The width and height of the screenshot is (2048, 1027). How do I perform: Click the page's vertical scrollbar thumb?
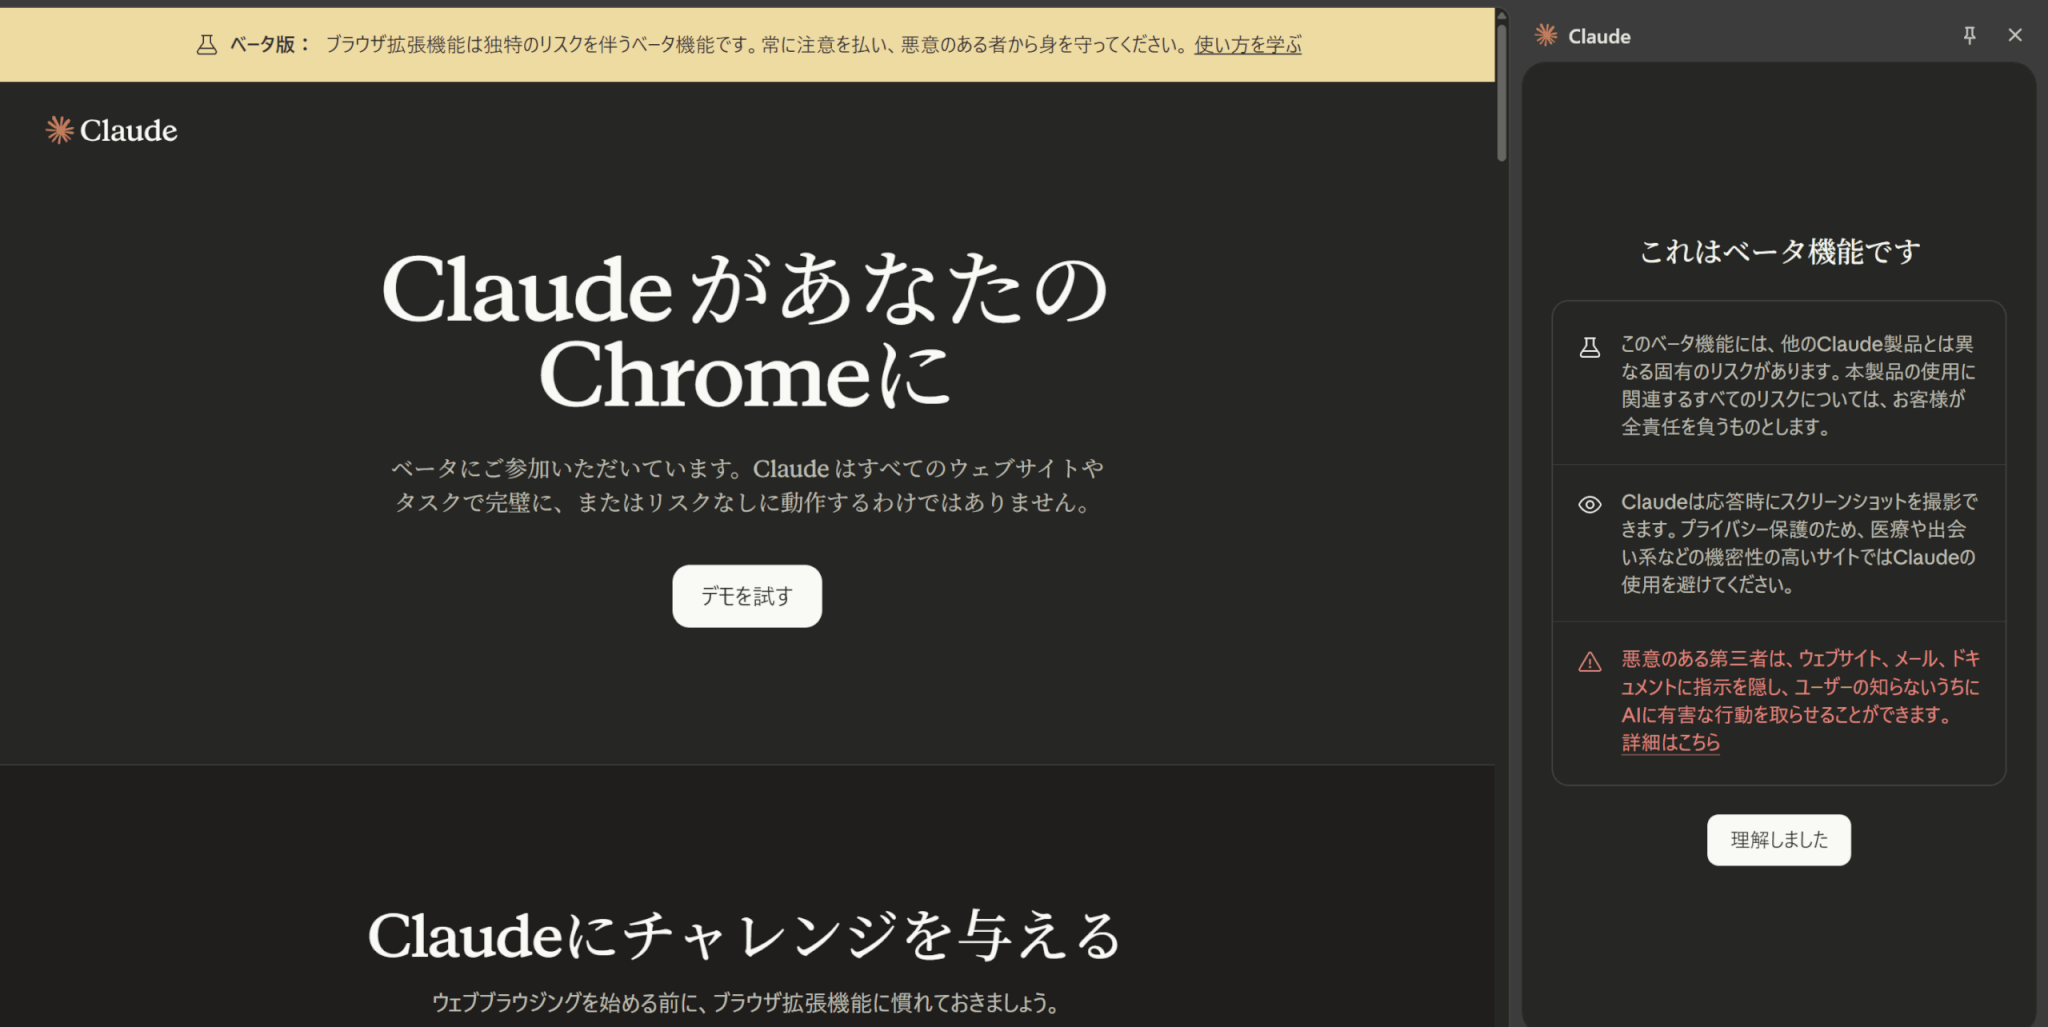click(x=1501, y=92)
